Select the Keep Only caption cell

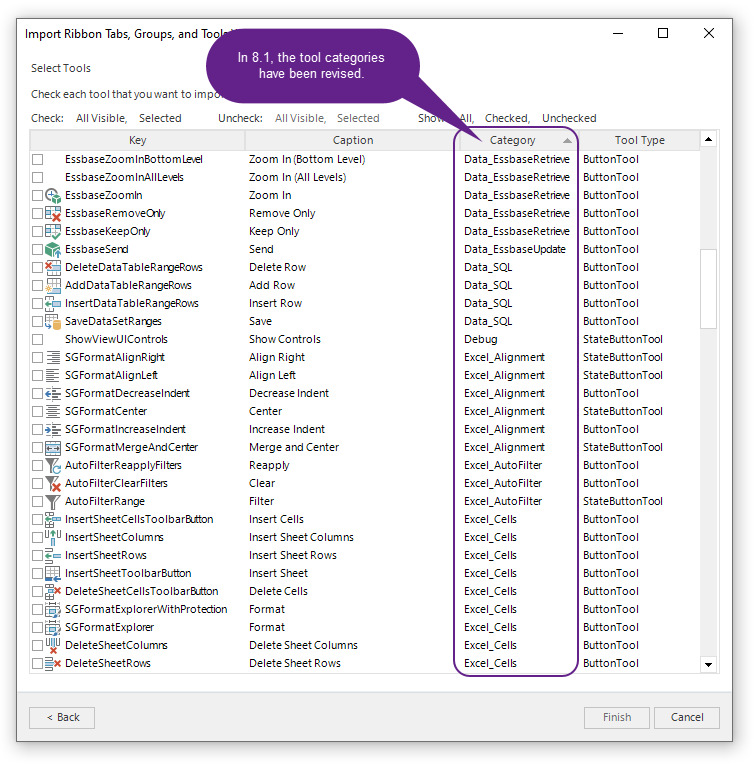point(274,231)
